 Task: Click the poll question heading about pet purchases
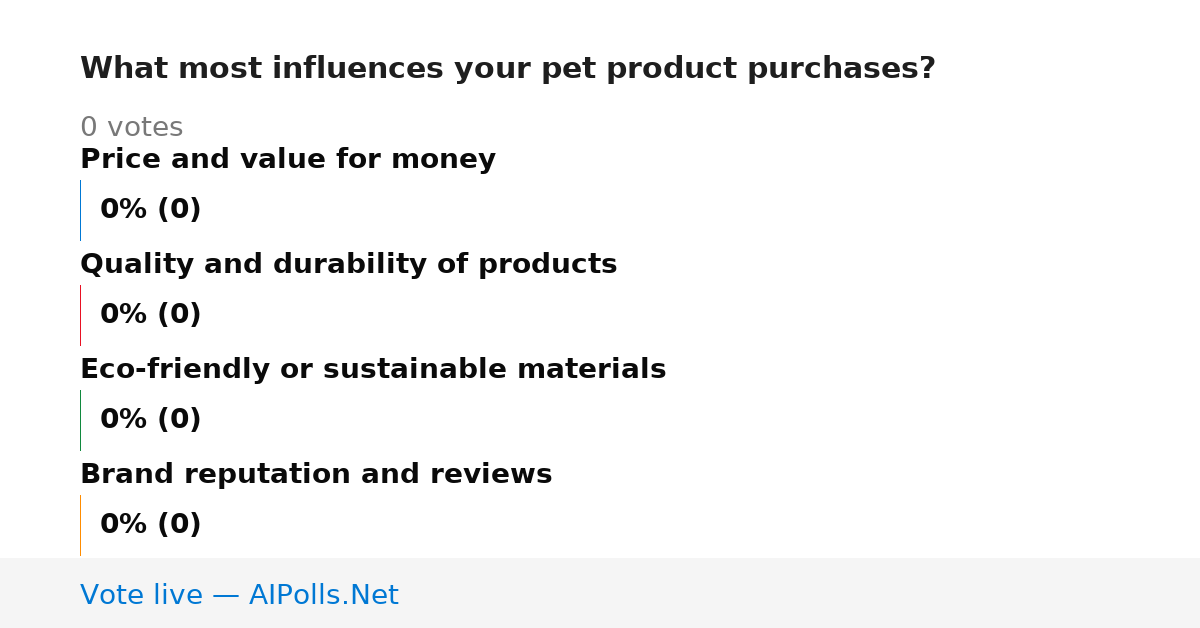click(508, 69)
